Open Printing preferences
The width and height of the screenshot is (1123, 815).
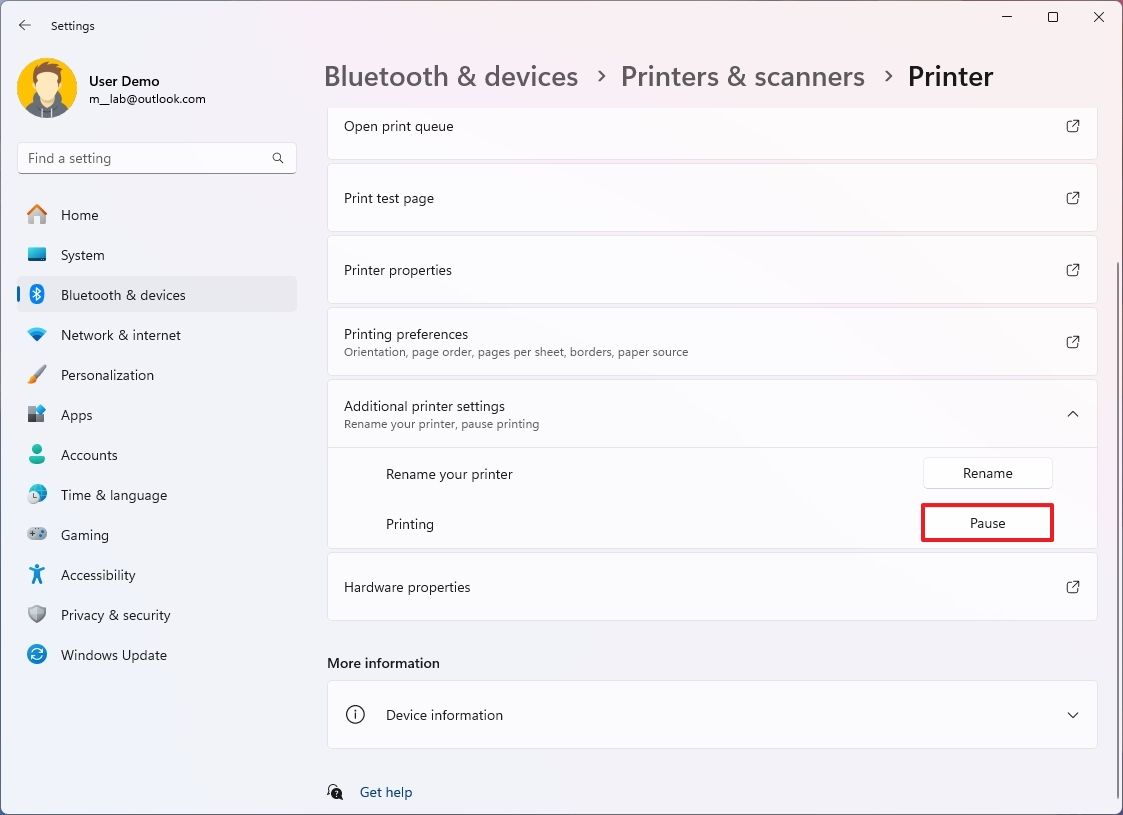coord(1072,341)
